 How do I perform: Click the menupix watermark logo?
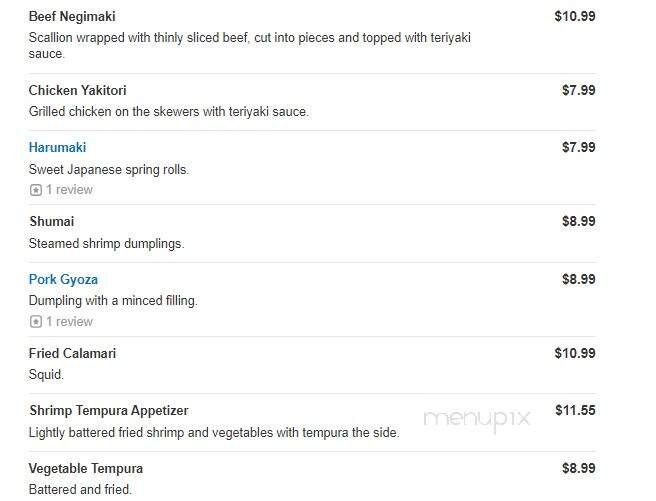click(x=477, y=419)
